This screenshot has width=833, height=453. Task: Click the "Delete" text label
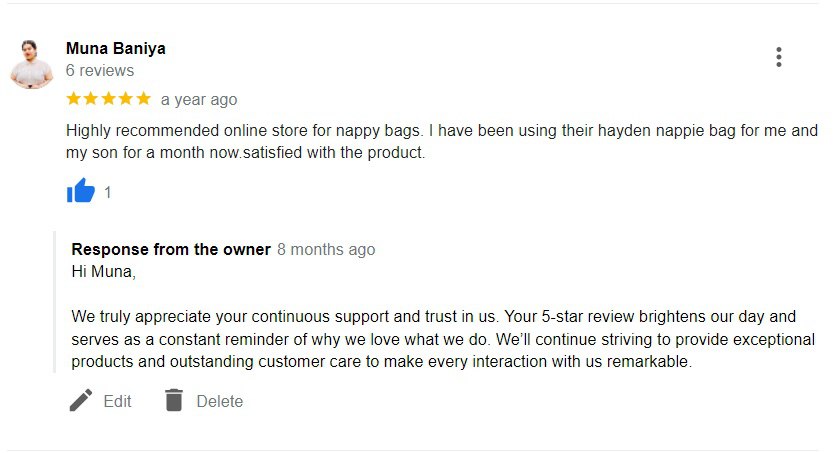click(x=219, y=401)
